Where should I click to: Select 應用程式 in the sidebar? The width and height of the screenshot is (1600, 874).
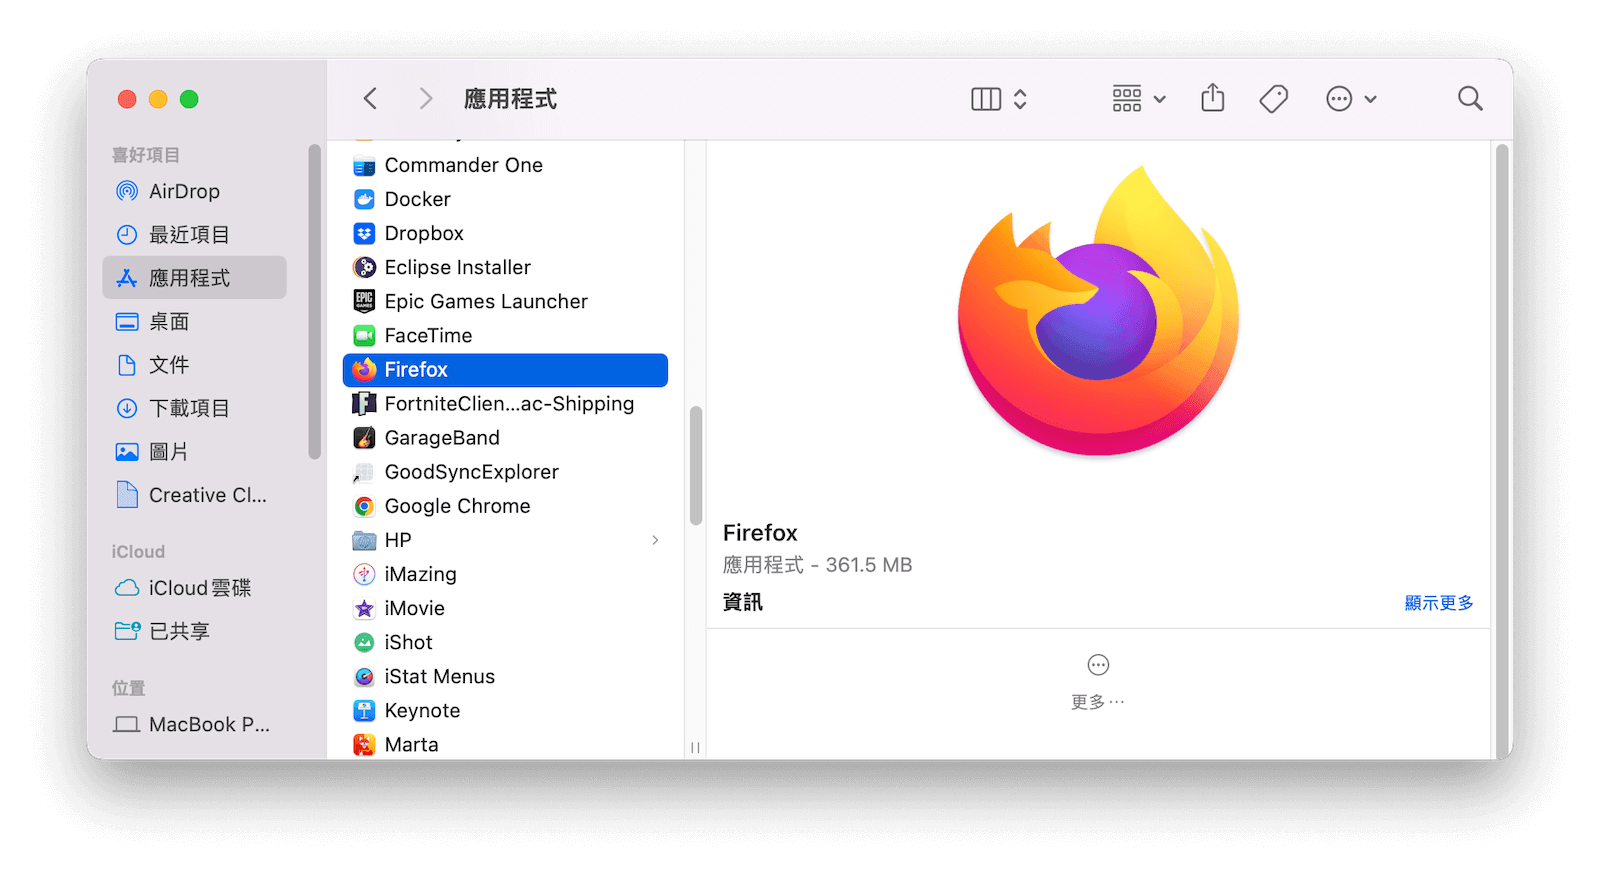pyautogui.click(x=194, y=278)
